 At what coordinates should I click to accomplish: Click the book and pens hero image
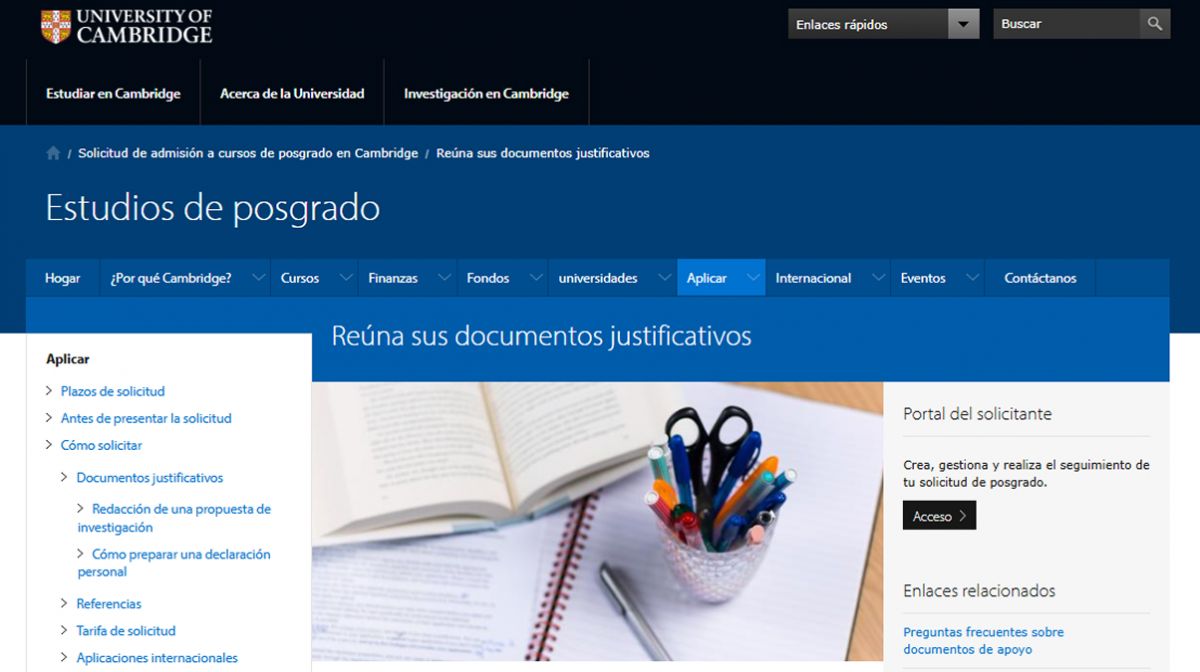(598, 521)
